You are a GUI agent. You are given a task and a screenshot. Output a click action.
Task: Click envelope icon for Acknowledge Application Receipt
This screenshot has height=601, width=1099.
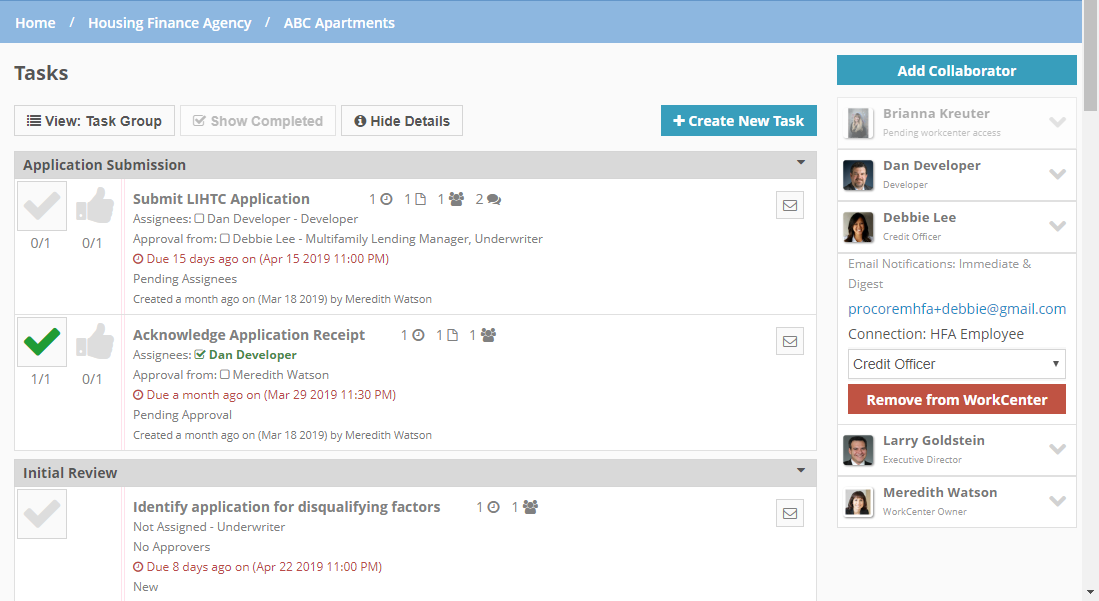[x=790, y=342]
